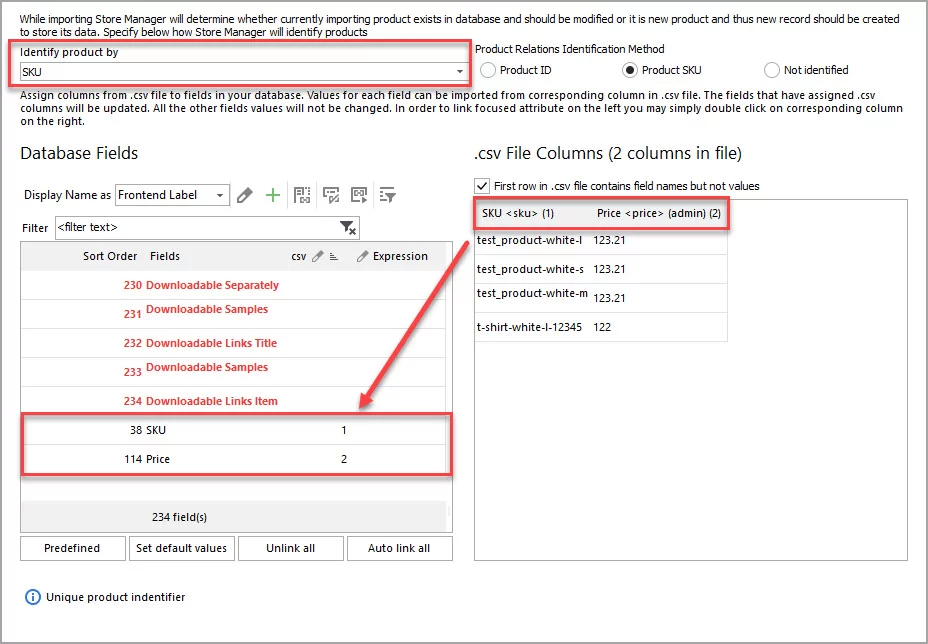Click the list filter funnel toolbar icon
This screenshot has width=928, height=644.
pos(388,195)
